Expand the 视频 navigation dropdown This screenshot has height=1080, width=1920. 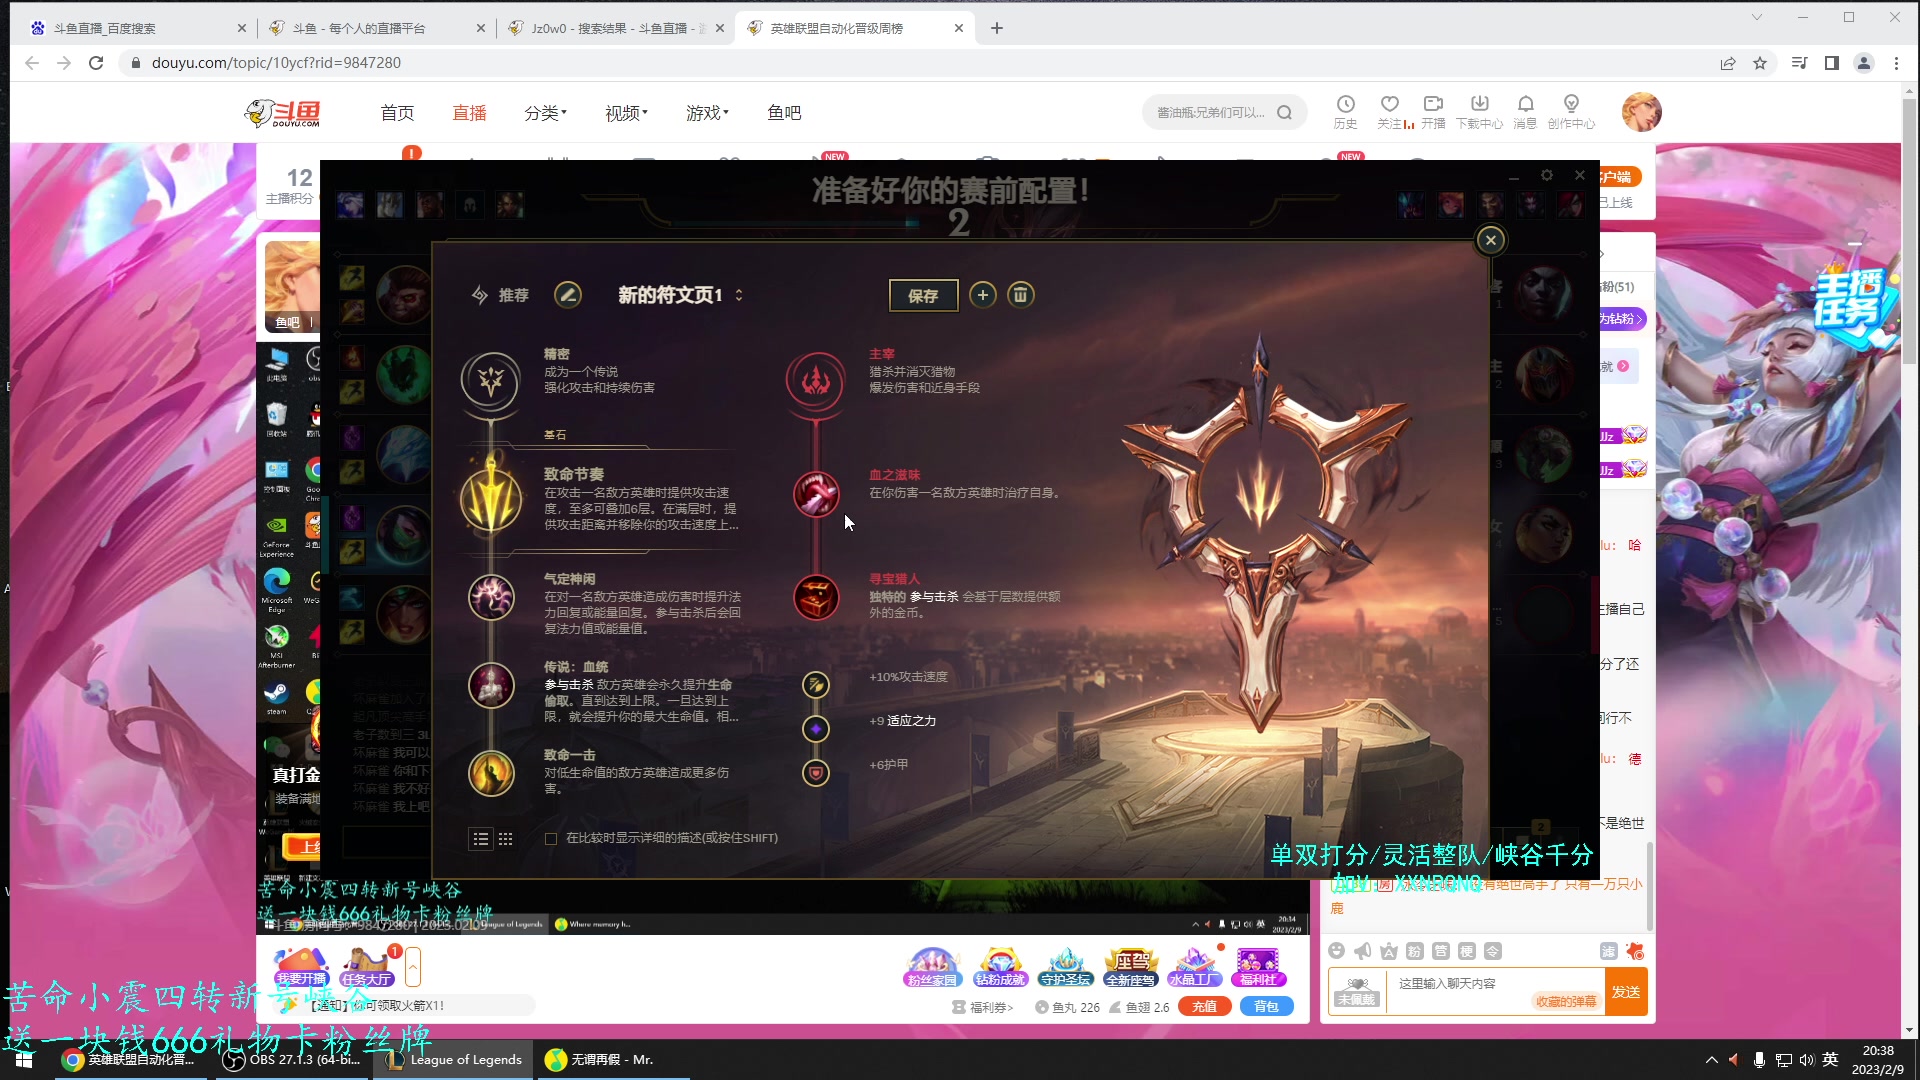point(626,113)
